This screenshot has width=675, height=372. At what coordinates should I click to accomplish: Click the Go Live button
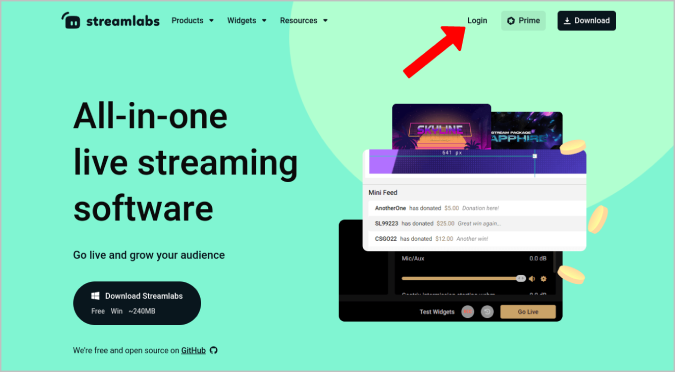528,312
